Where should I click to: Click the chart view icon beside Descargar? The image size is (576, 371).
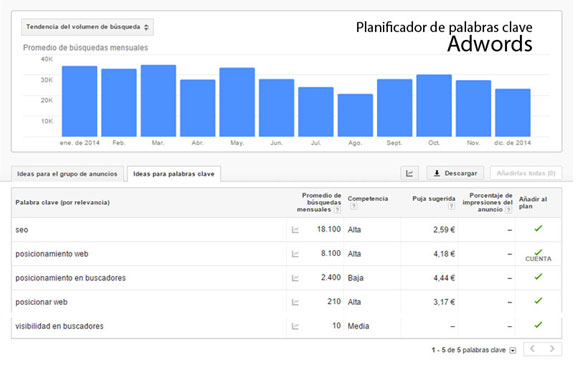tap(410, 173)
